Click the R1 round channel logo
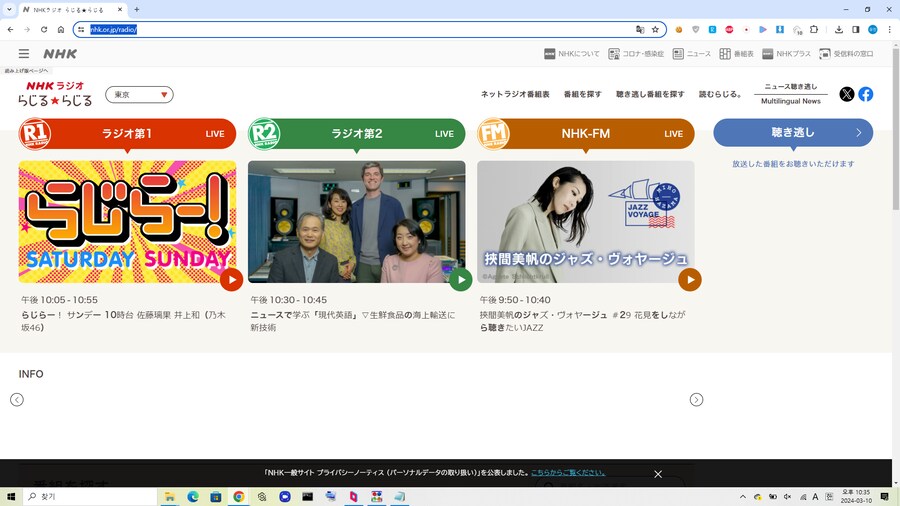 pos(34,134)
